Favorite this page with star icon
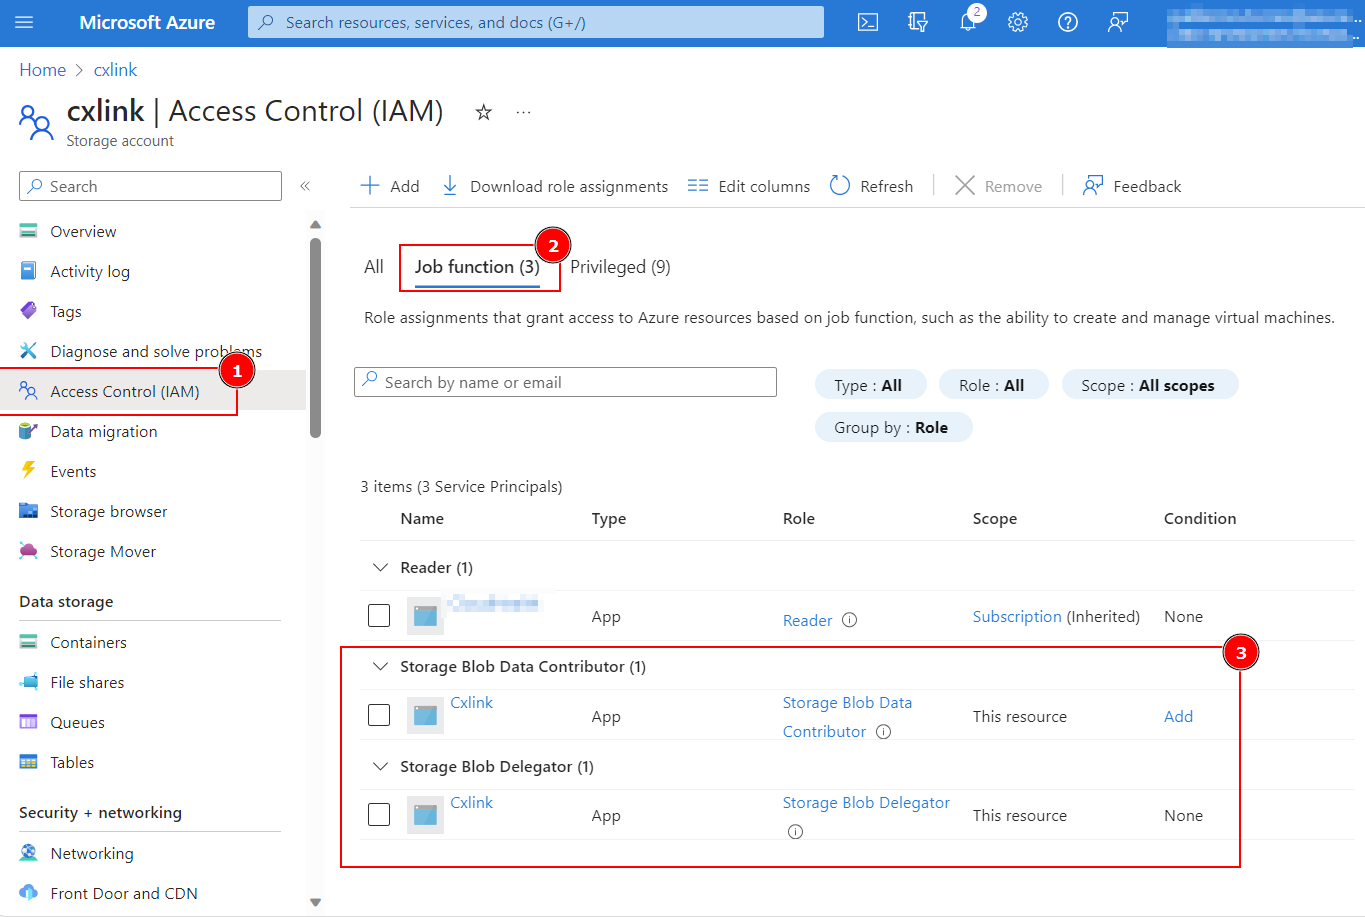The image size is (1365, 917). pos(484,112)
